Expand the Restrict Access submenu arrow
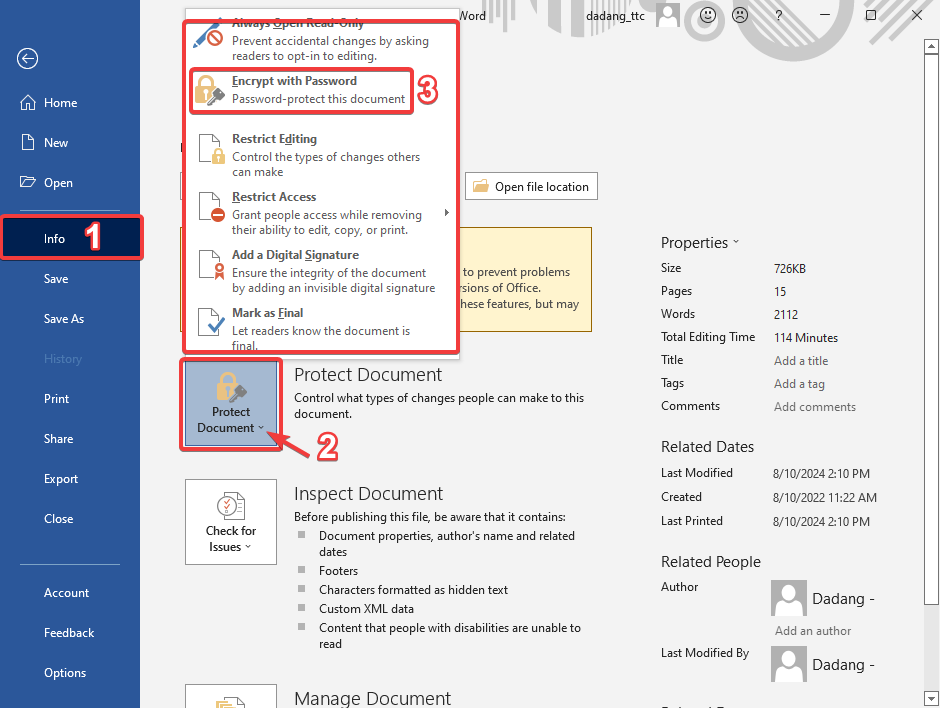This screenshot has width=940, height=708. pyautogui.click(x=446, y=213)
